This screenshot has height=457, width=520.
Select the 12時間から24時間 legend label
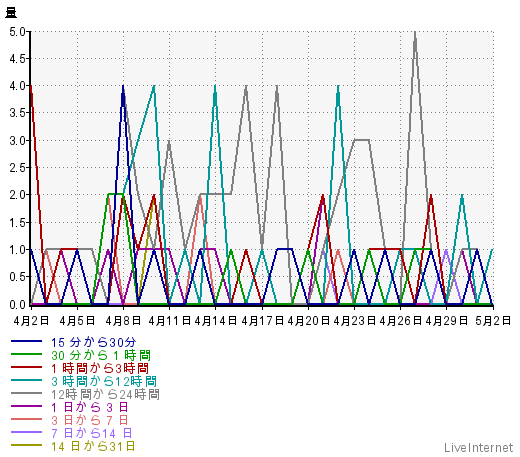pos(105,394)
